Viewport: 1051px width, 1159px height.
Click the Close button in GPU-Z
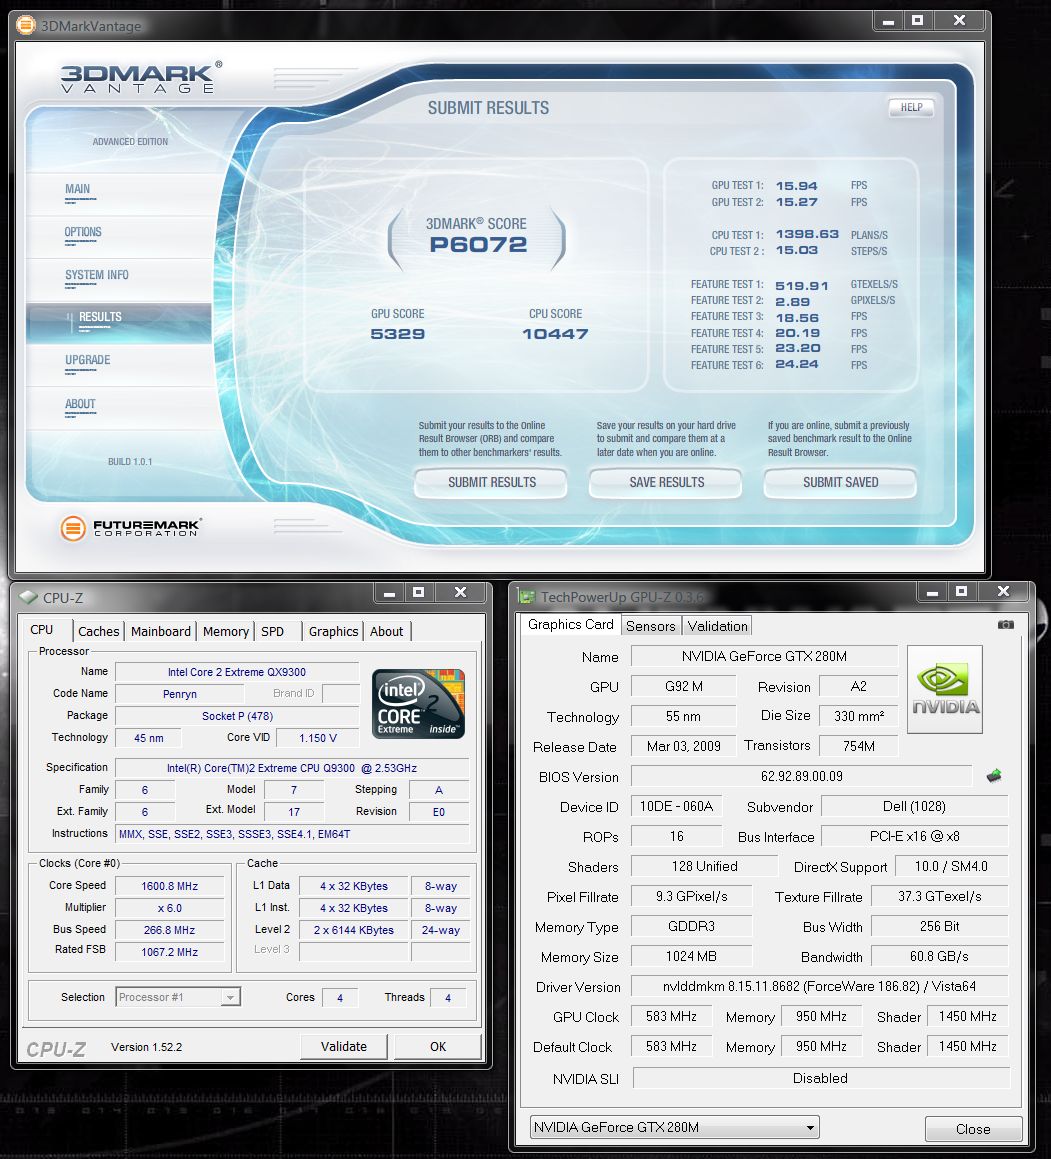(x=973, y=1129)
